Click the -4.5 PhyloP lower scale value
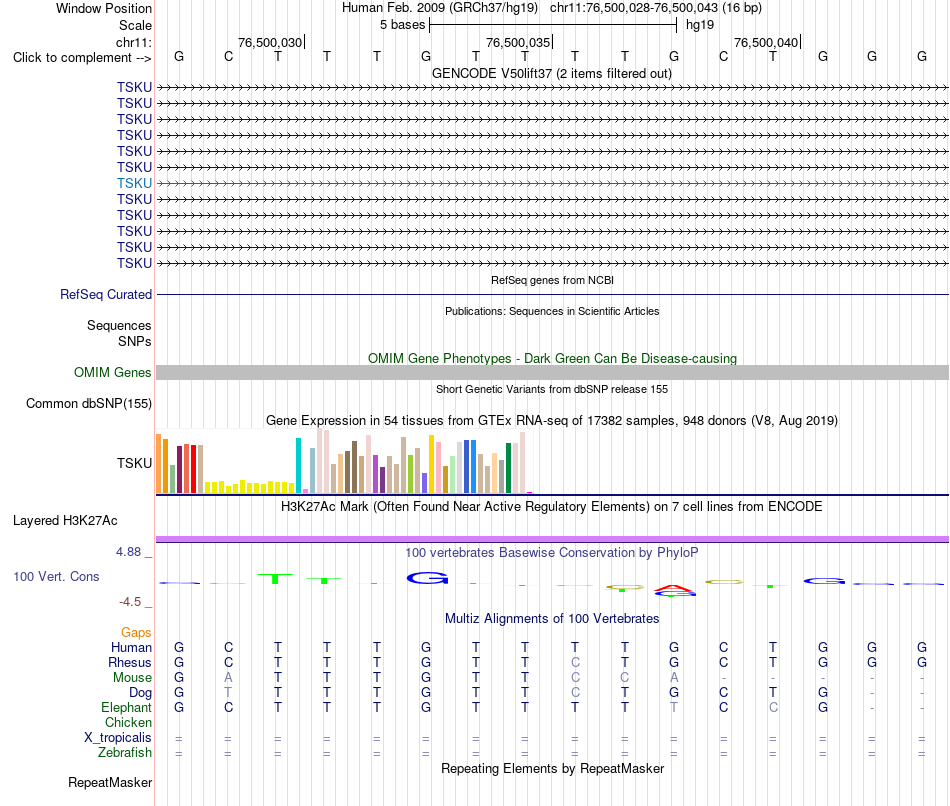Image resolution: width=950 pixels, height=806 pixels. click(130, 602)
